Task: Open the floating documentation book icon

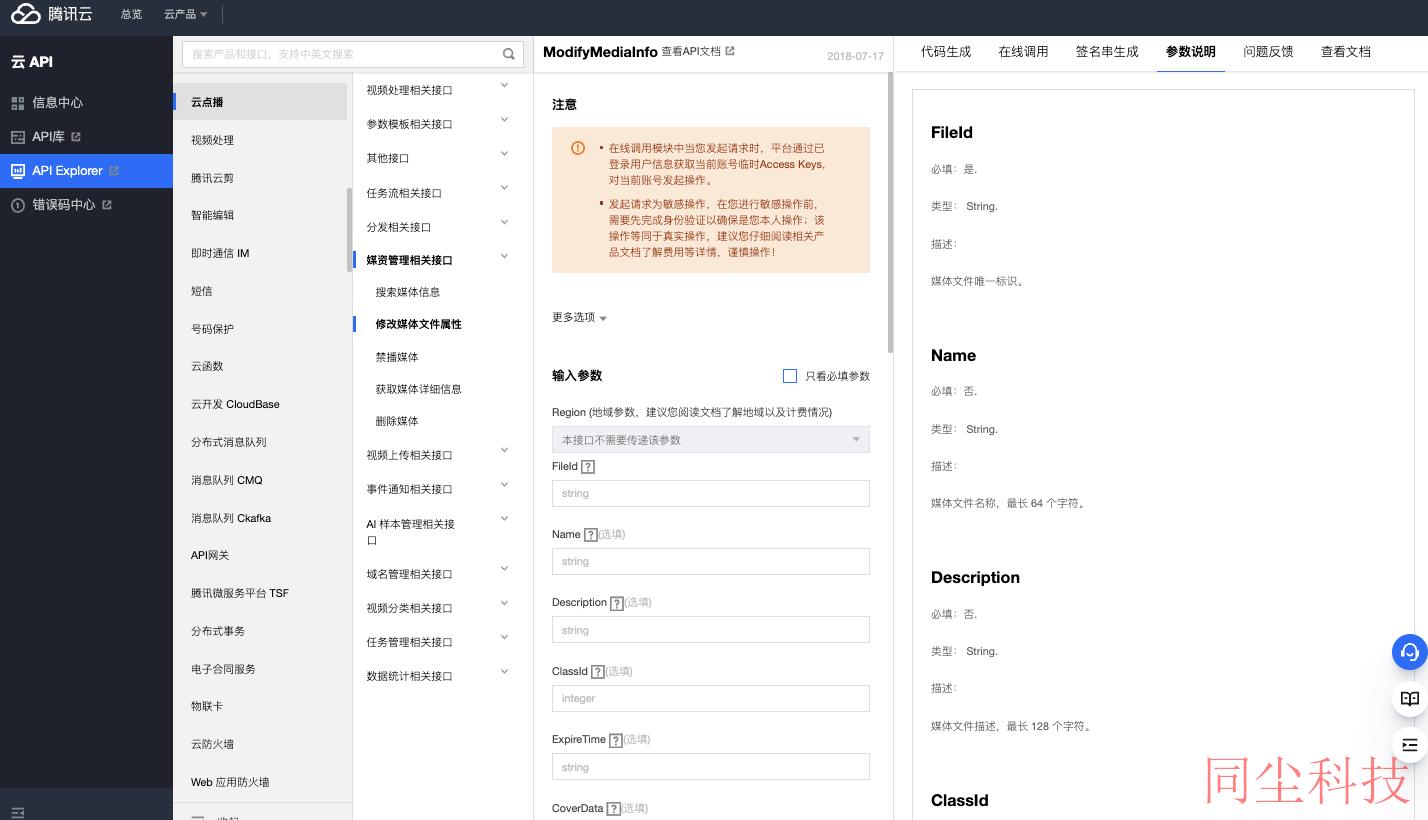Action: coord(1410,699)
